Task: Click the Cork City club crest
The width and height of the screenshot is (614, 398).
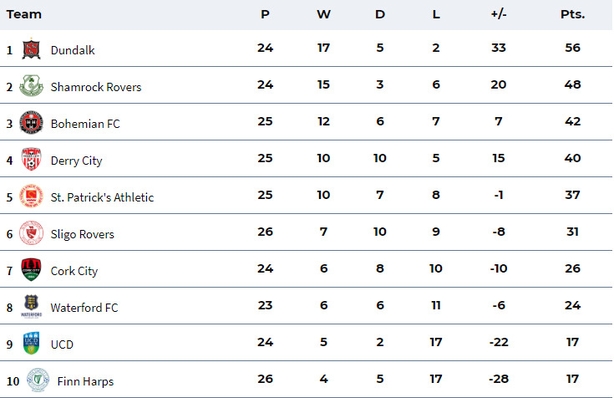Action: (31, 270)
